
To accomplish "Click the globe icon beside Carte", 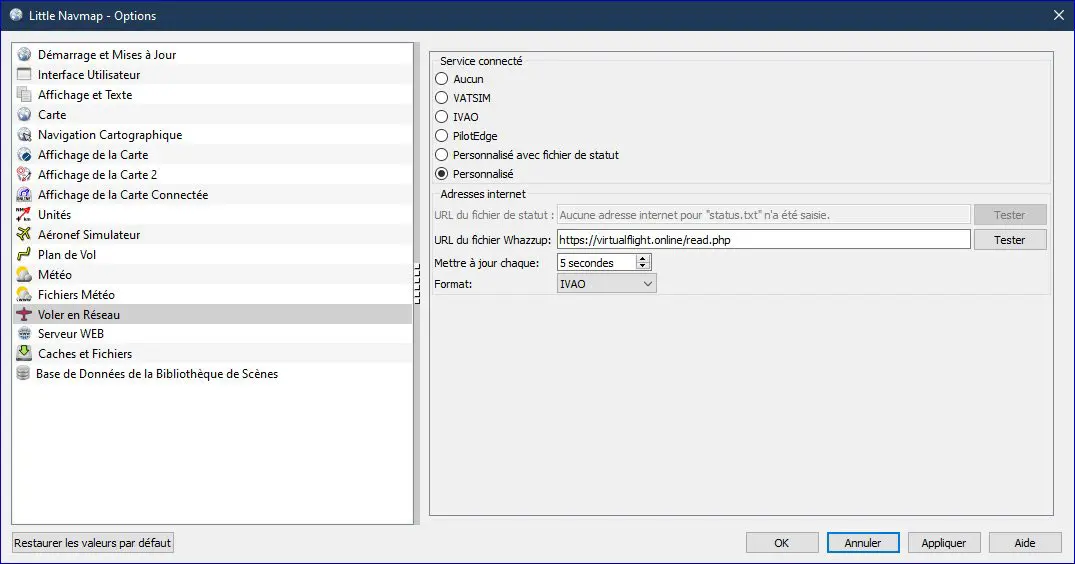I will 24,114.
